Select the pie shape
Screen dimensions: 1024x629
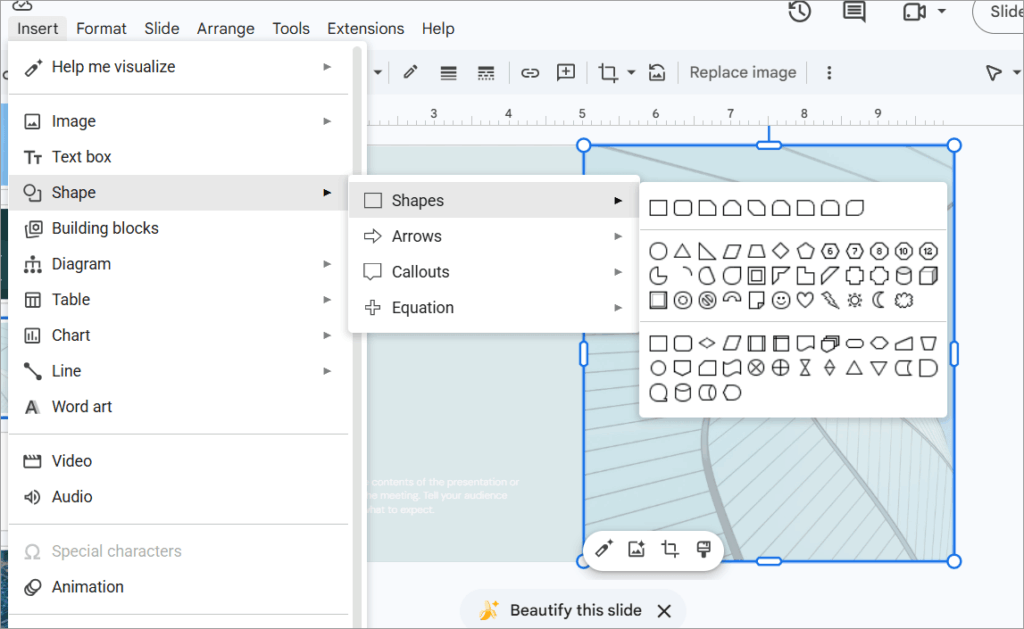tap(658, 276)
